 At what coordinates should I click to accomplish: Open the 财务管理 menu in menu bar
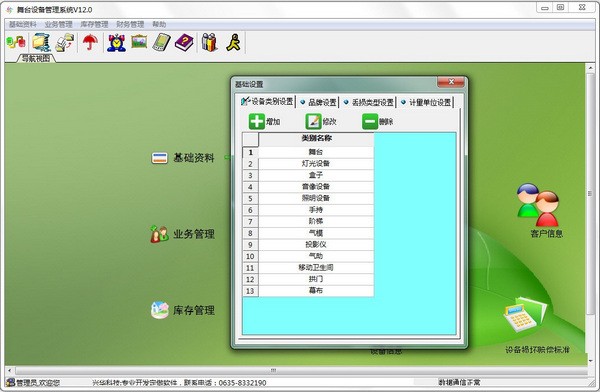click(x=130, y=24)
